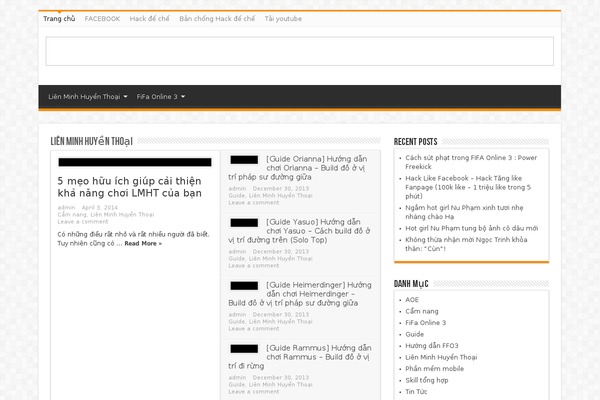Select Tin Tức category in Danh Mục

coord(416,392)
